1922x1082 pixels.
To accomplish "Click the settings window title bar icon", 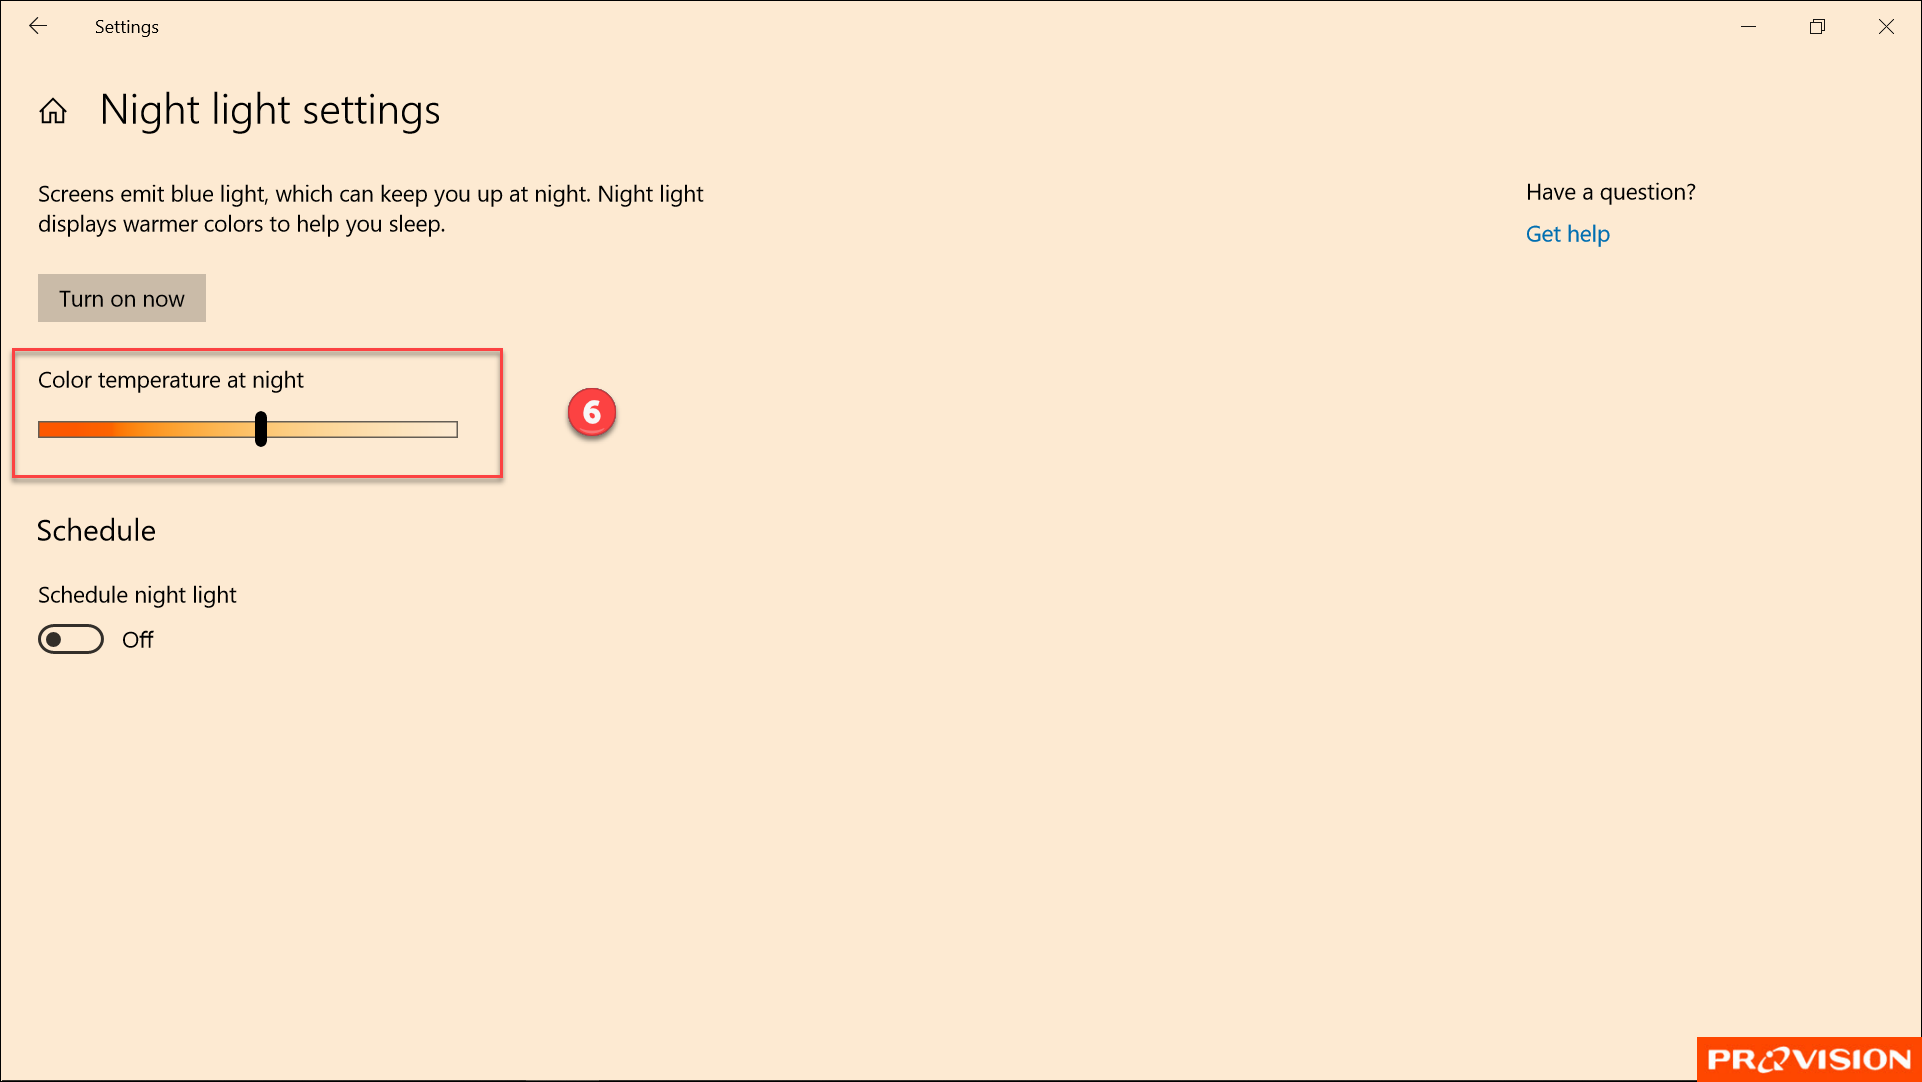I will [36, 25].
